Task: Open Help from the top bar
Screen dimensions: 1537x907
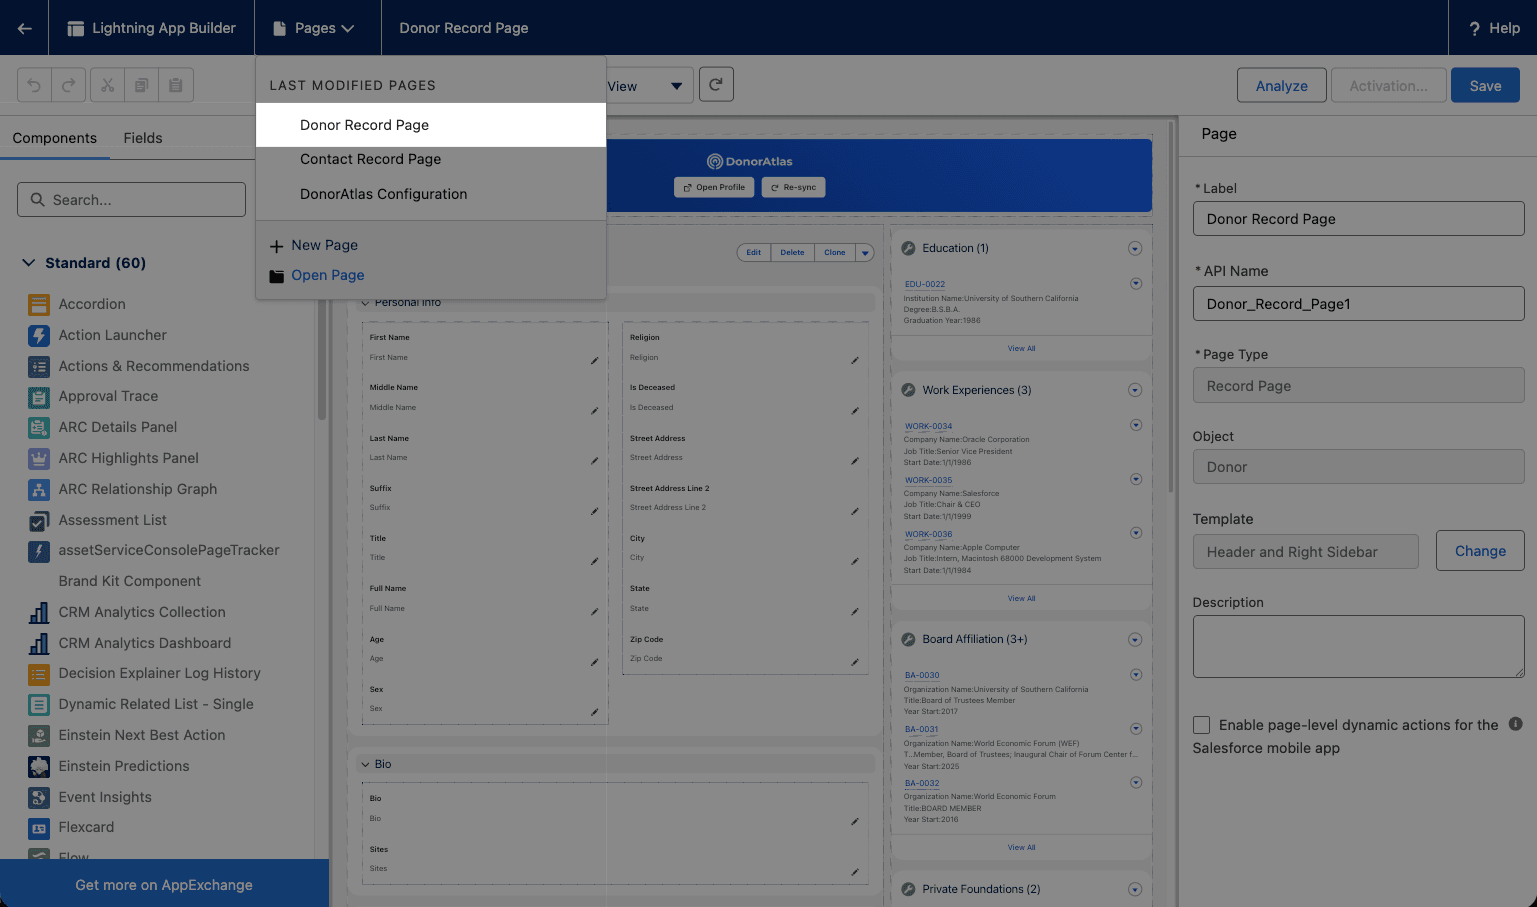Action: [1494, 27]
